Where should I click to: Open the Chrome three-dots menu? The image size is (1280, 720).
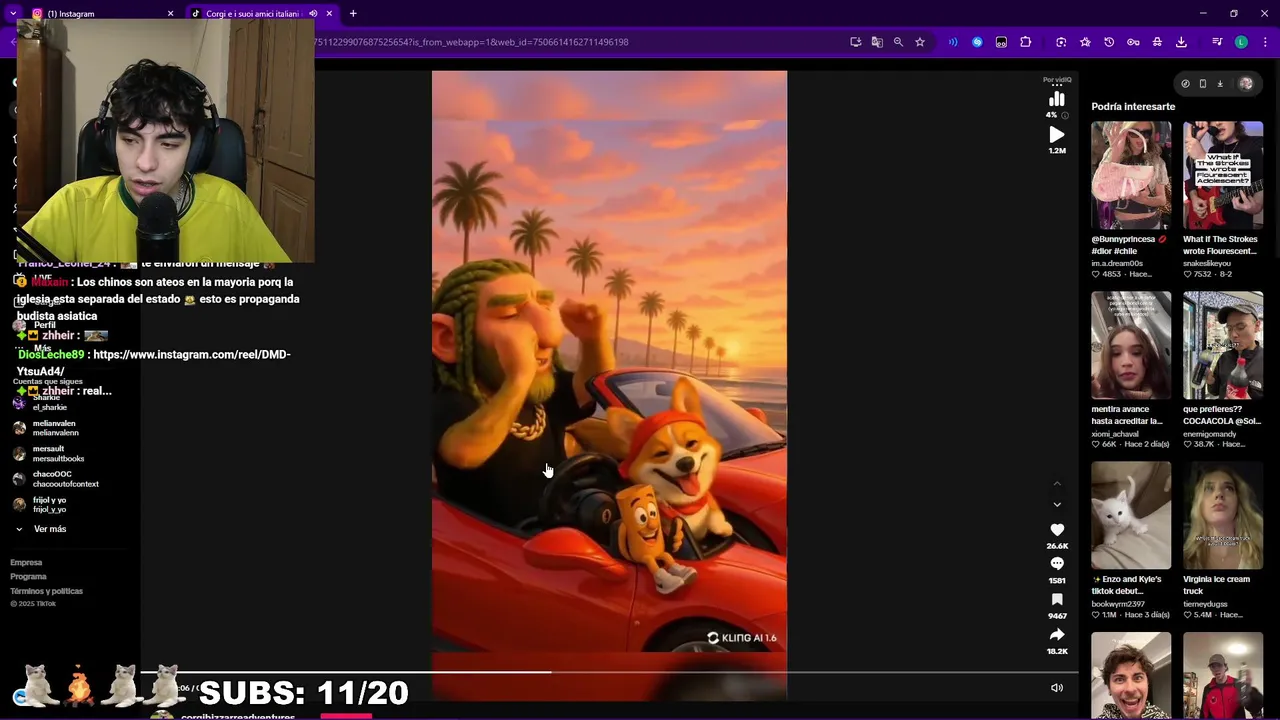coord(1264,42)
